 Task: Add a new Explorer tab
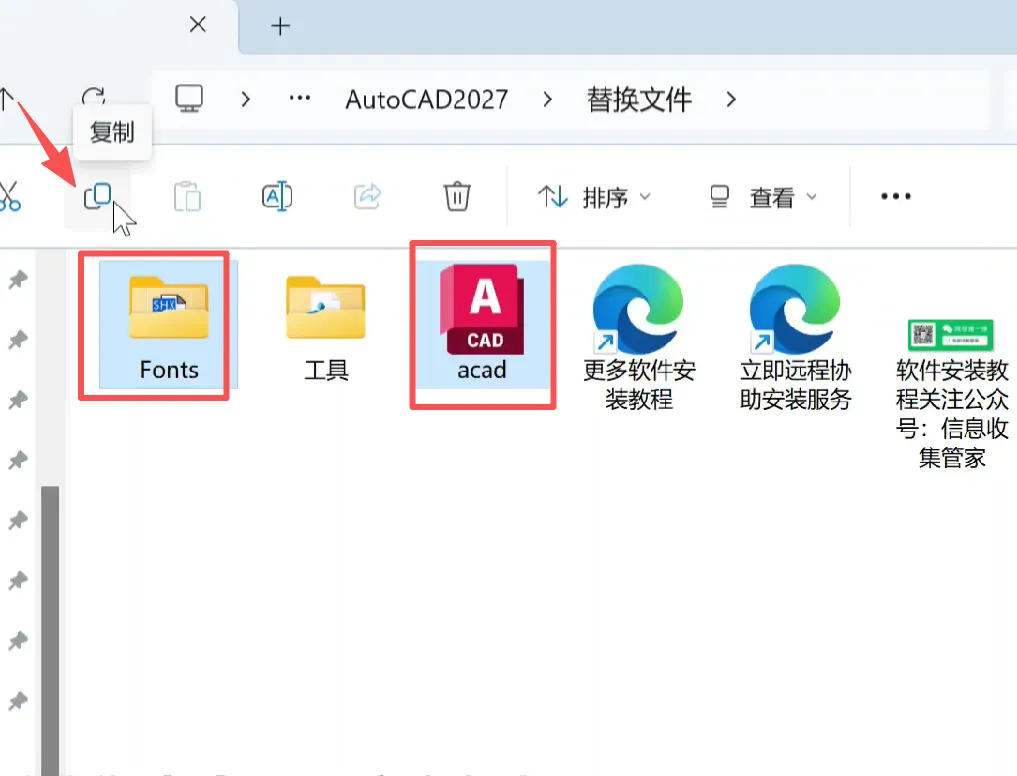coord(280,26)
